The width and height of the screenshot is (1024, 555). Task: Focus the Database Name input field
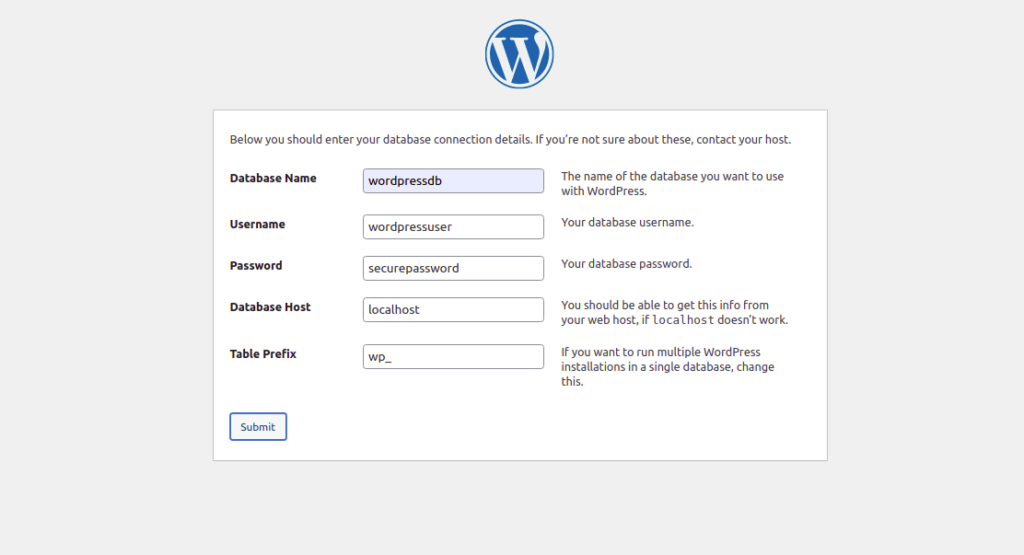(453, 181)
